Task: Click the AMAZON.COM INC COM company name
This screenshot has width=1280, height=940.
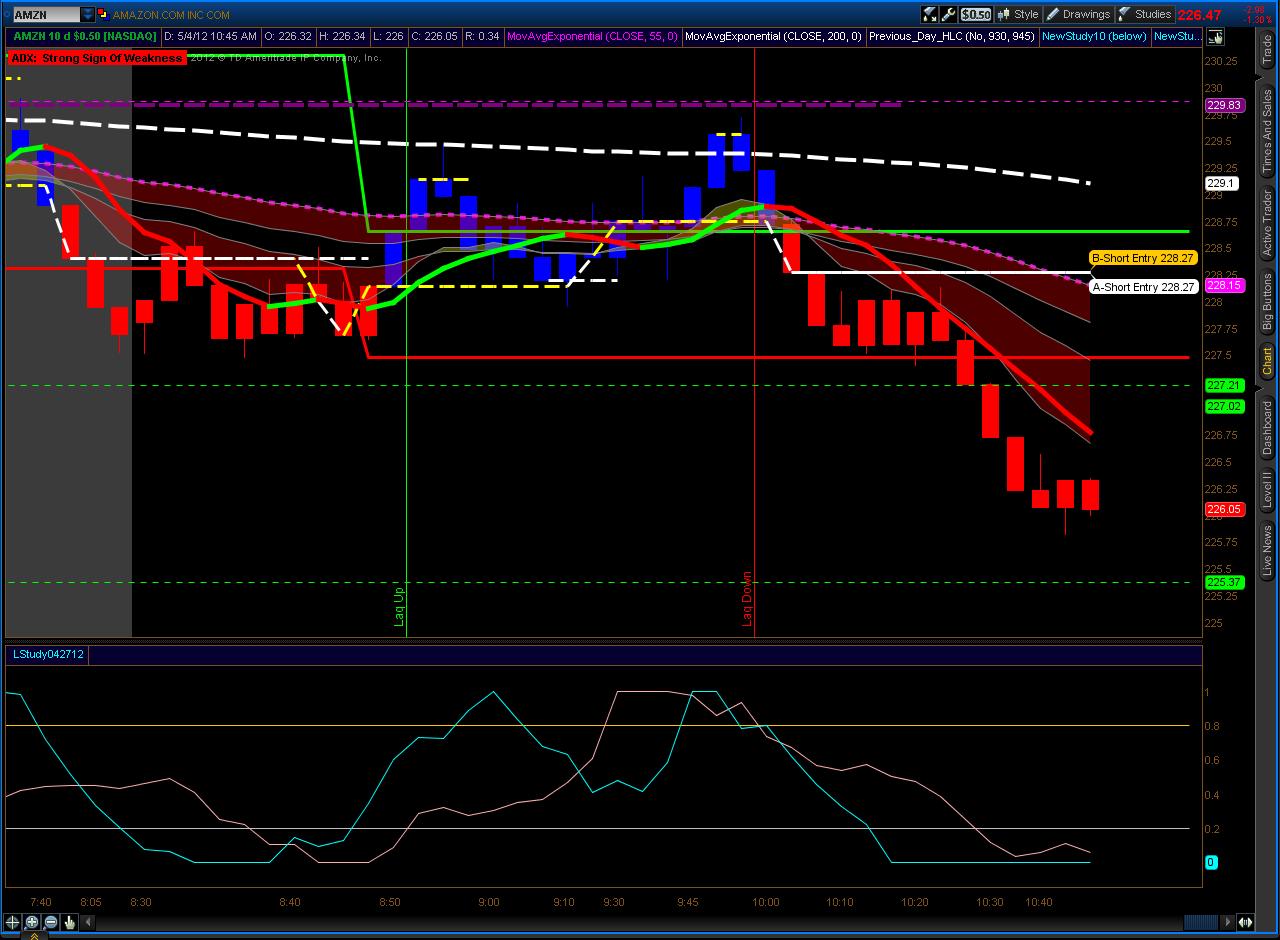Action: [x=171, y=15]
